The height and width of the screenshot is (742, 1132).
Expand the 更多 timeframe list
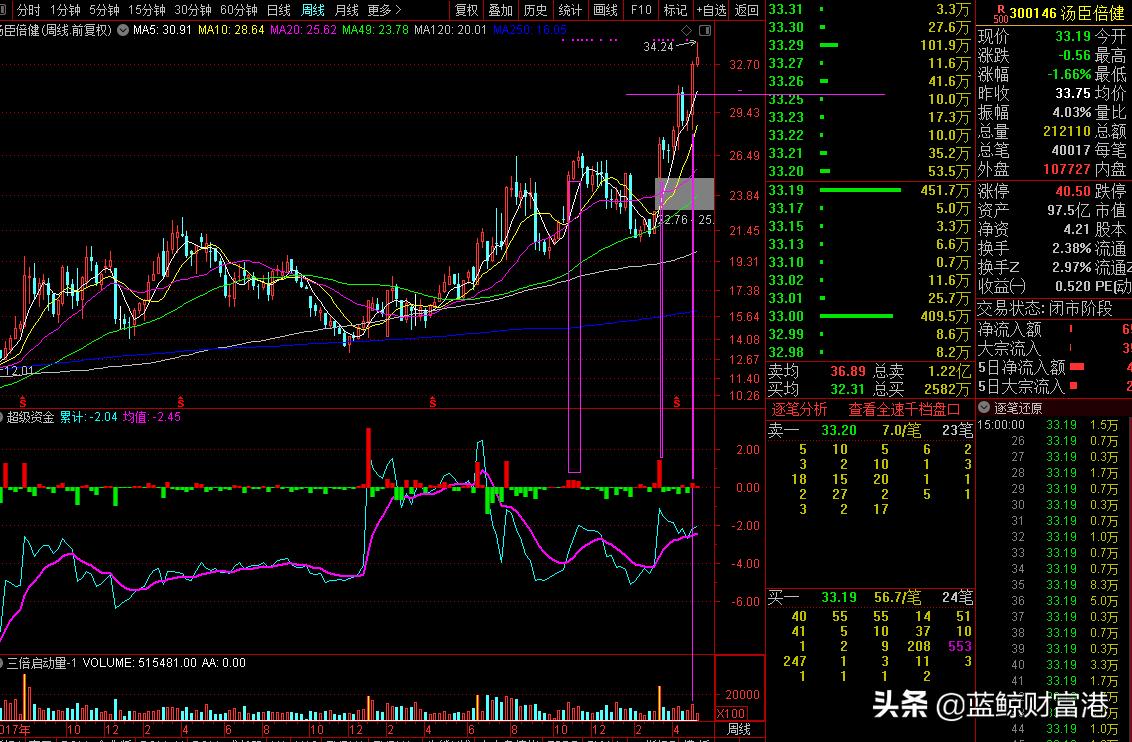[380, 10]
